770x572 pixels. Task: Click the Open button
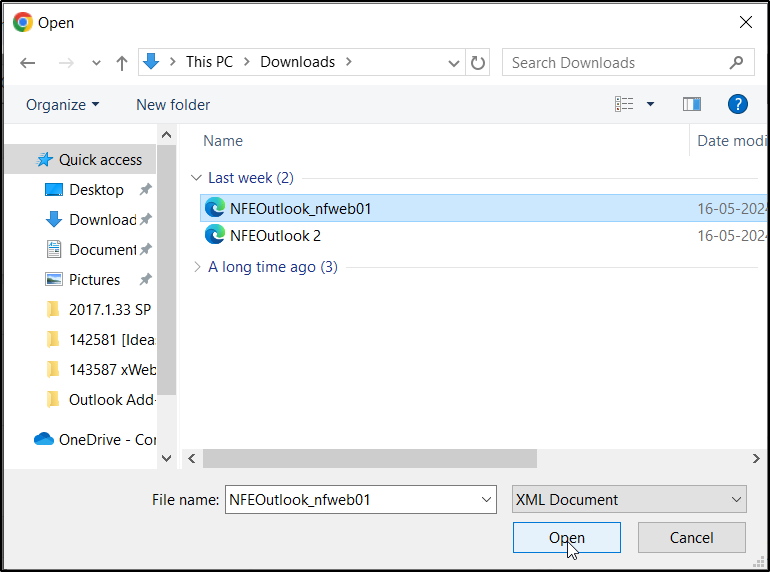click(x=567, y=538)
